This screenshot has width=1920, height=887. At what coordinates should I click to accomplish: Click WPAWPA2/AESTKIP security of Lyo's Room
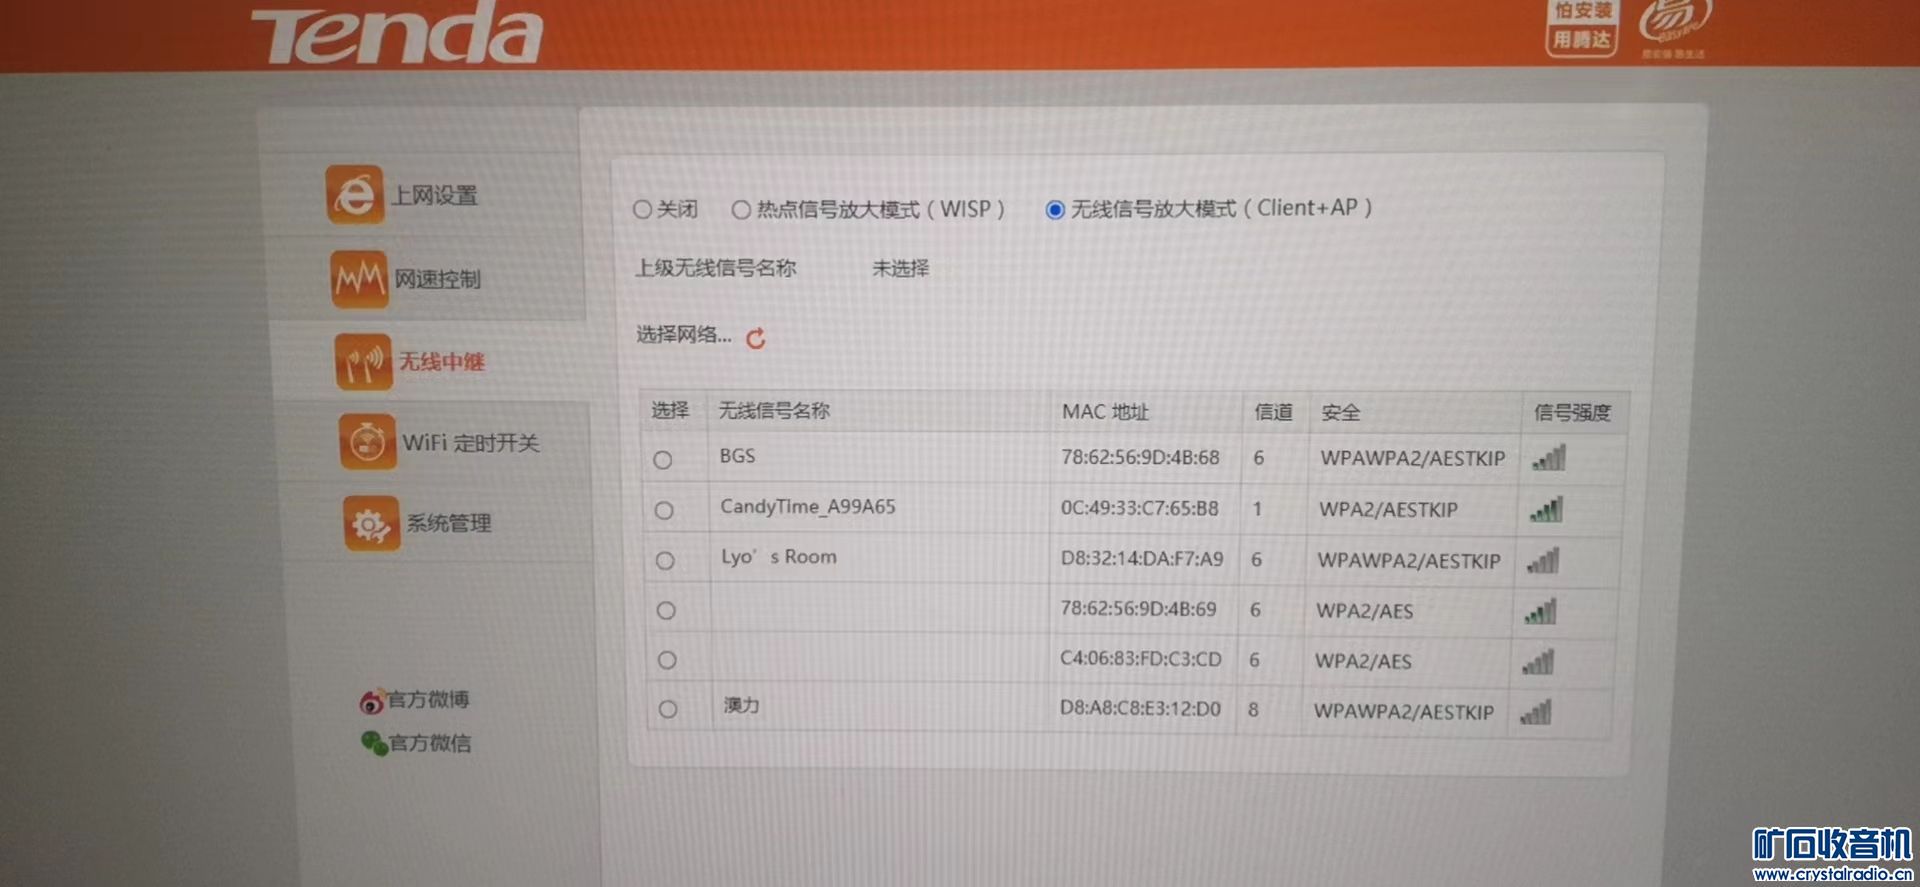1409,561
